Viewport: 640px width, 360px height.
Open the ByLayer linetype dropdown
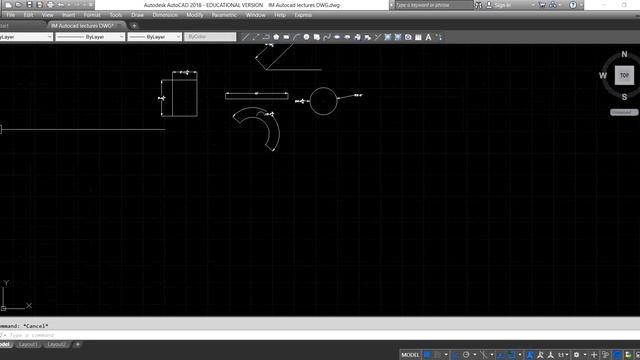[x=90, y=37]
